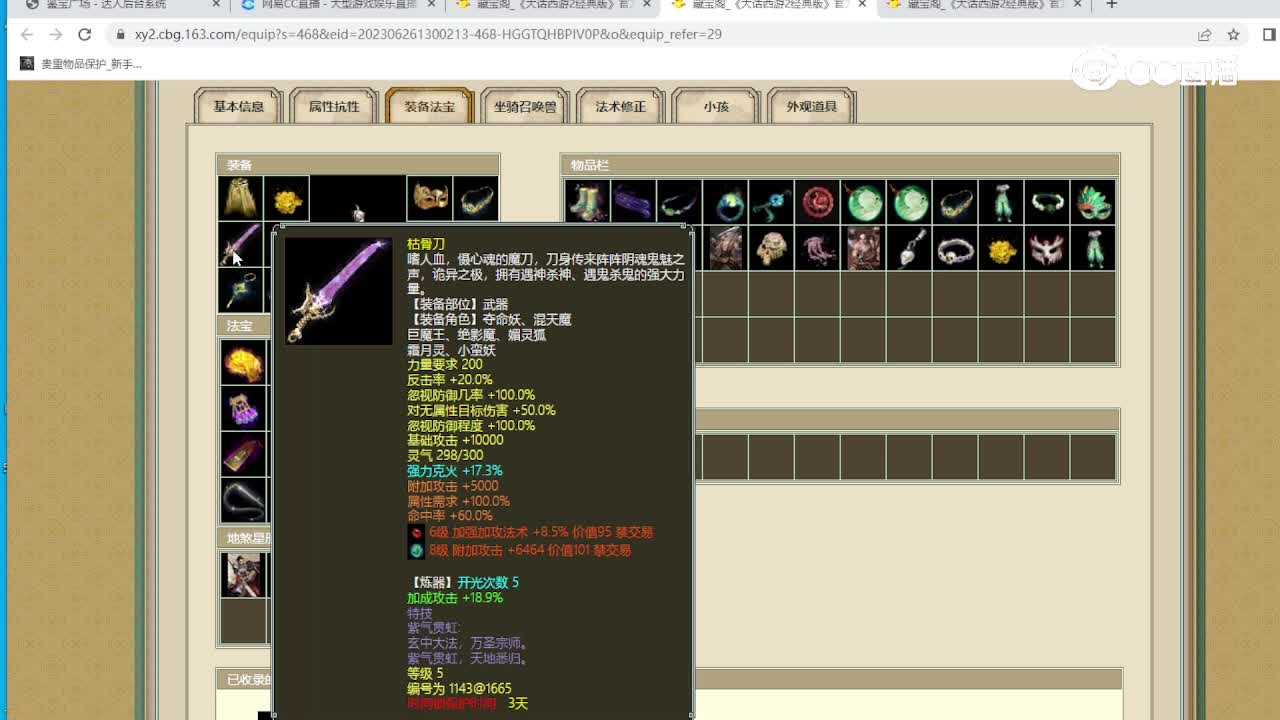
Task: Go to the 小孩 tab
Action: [716, 106]
